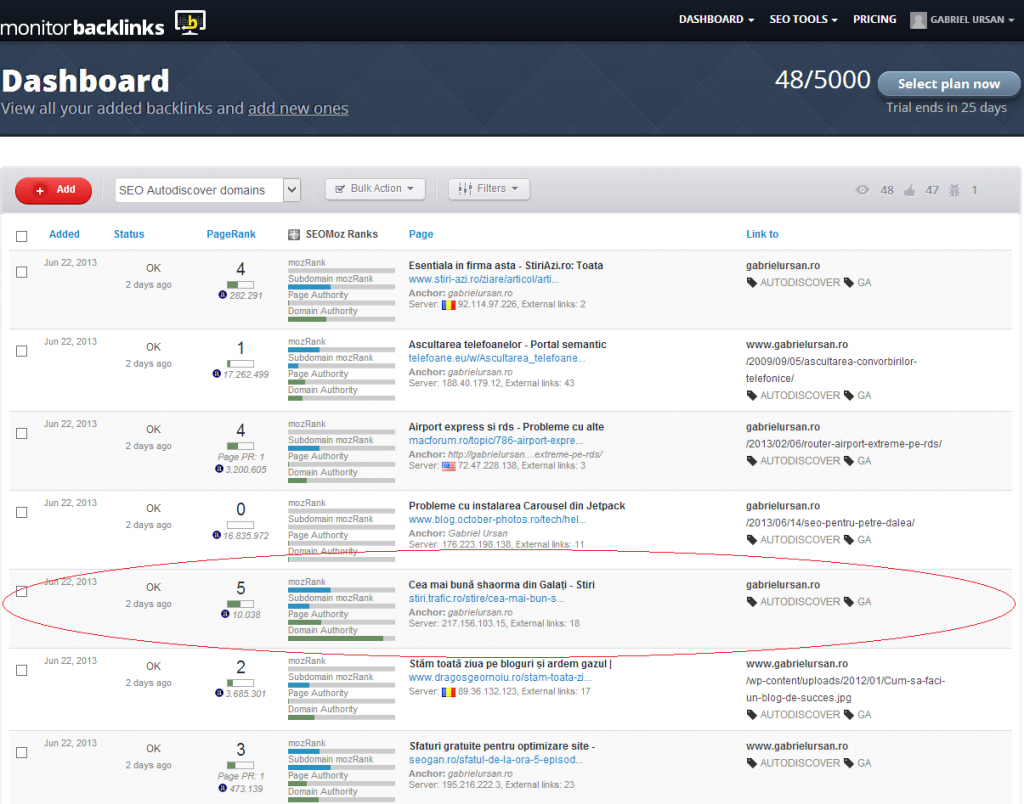Viewport: 1024px width, 804px height.
Task: Sort by the Page column
Action: tap(421, 234)
